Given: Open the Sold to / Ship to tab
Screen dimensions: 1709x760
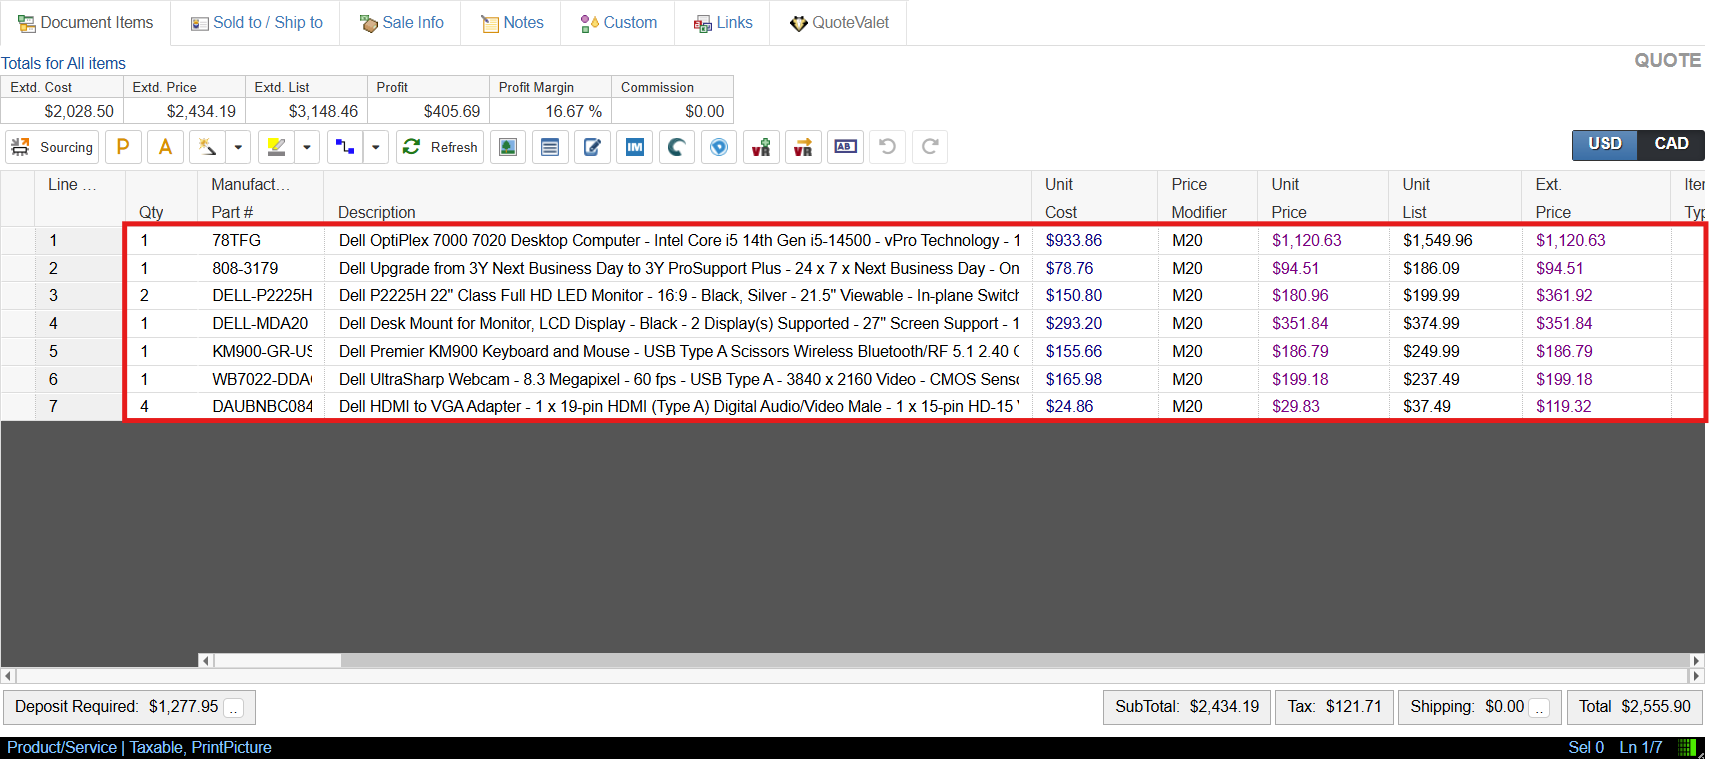Looking at the screenshot, I should click(x=257, y=23).
